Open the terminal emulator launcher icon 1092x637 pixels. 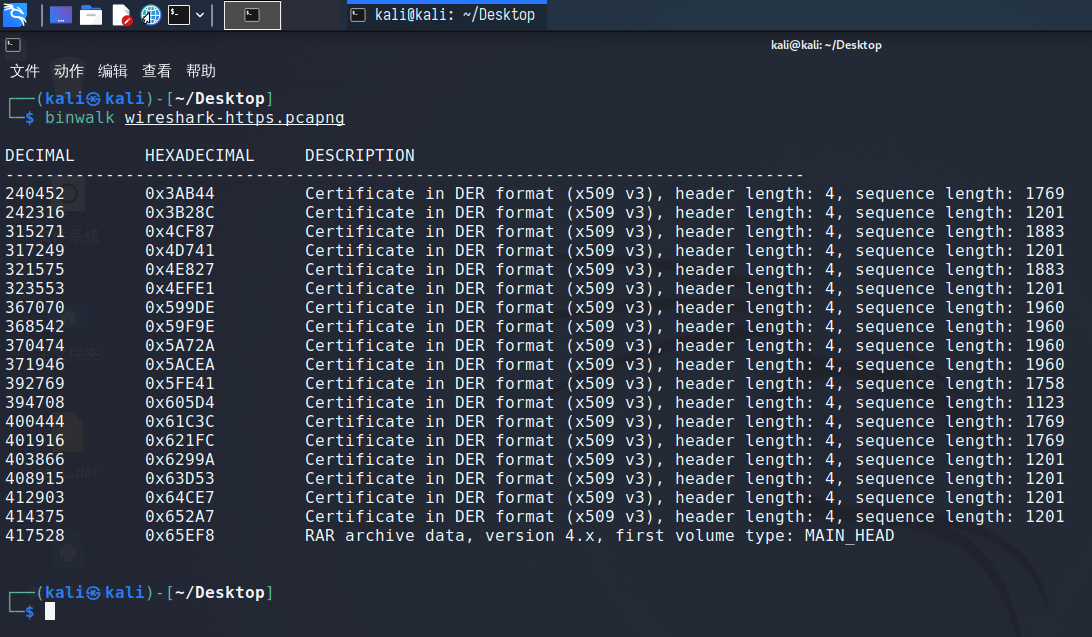[x=179, y=15]
